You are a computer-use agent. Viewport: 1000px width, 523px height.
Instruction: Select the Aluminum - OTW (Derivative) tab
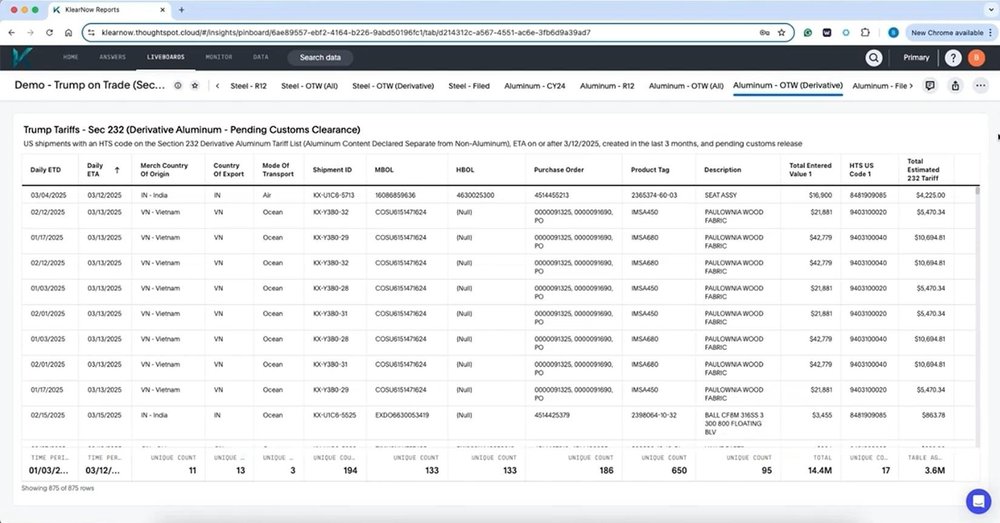click(x=788, y=85)
